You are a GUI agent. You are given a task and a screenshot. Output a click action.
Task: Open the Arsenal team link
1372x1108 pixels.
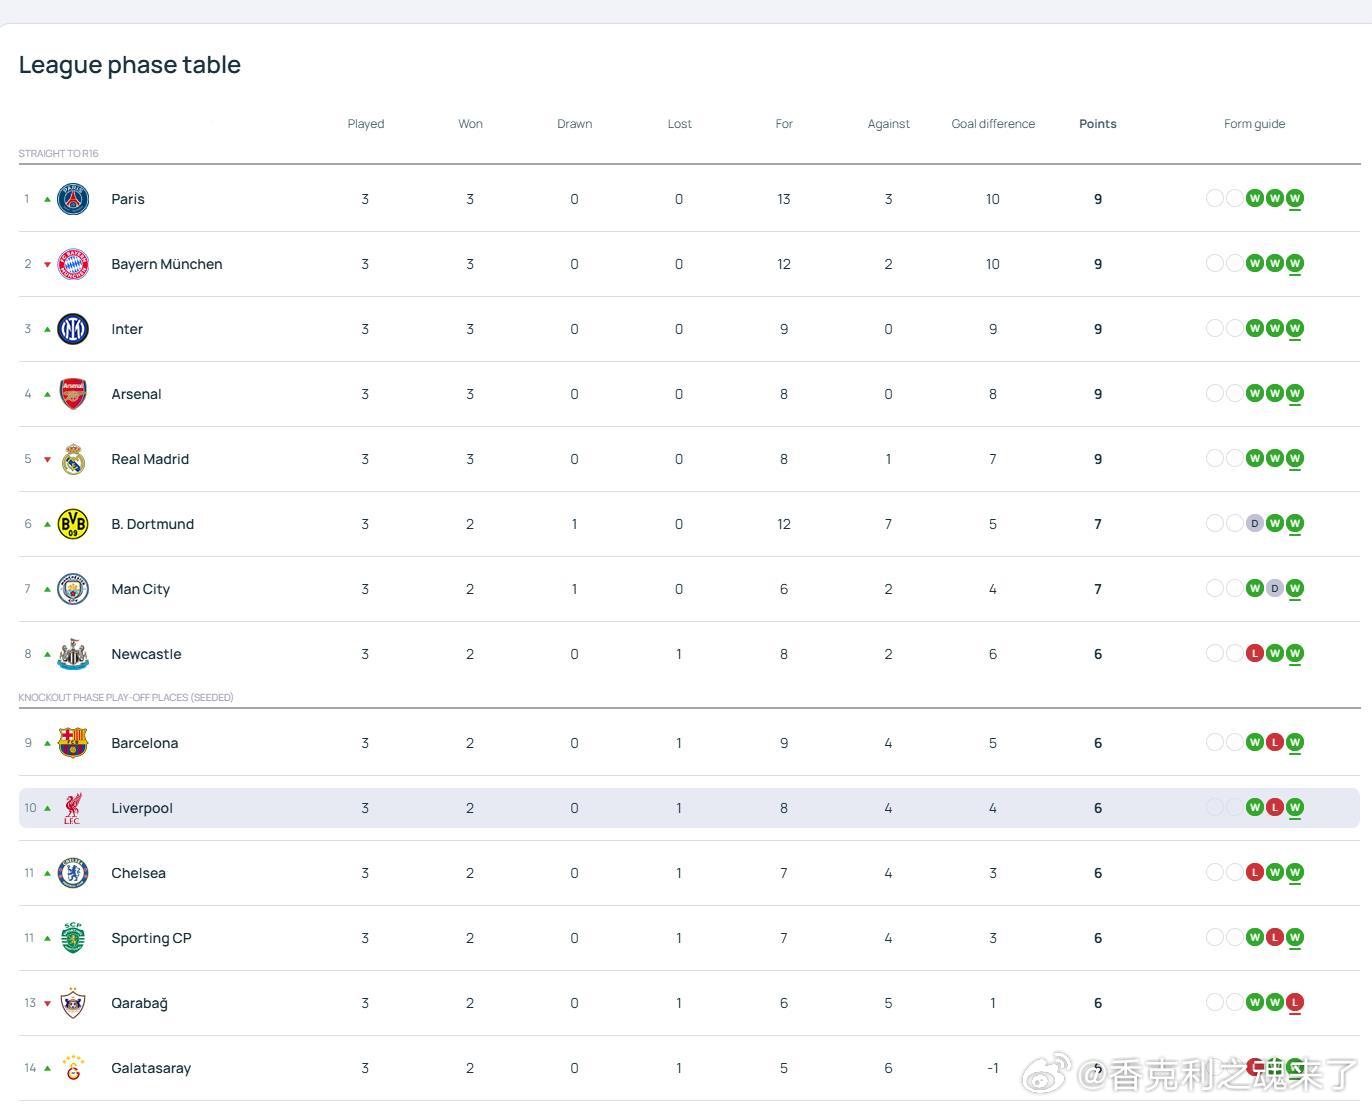click(x=136, y=394)
